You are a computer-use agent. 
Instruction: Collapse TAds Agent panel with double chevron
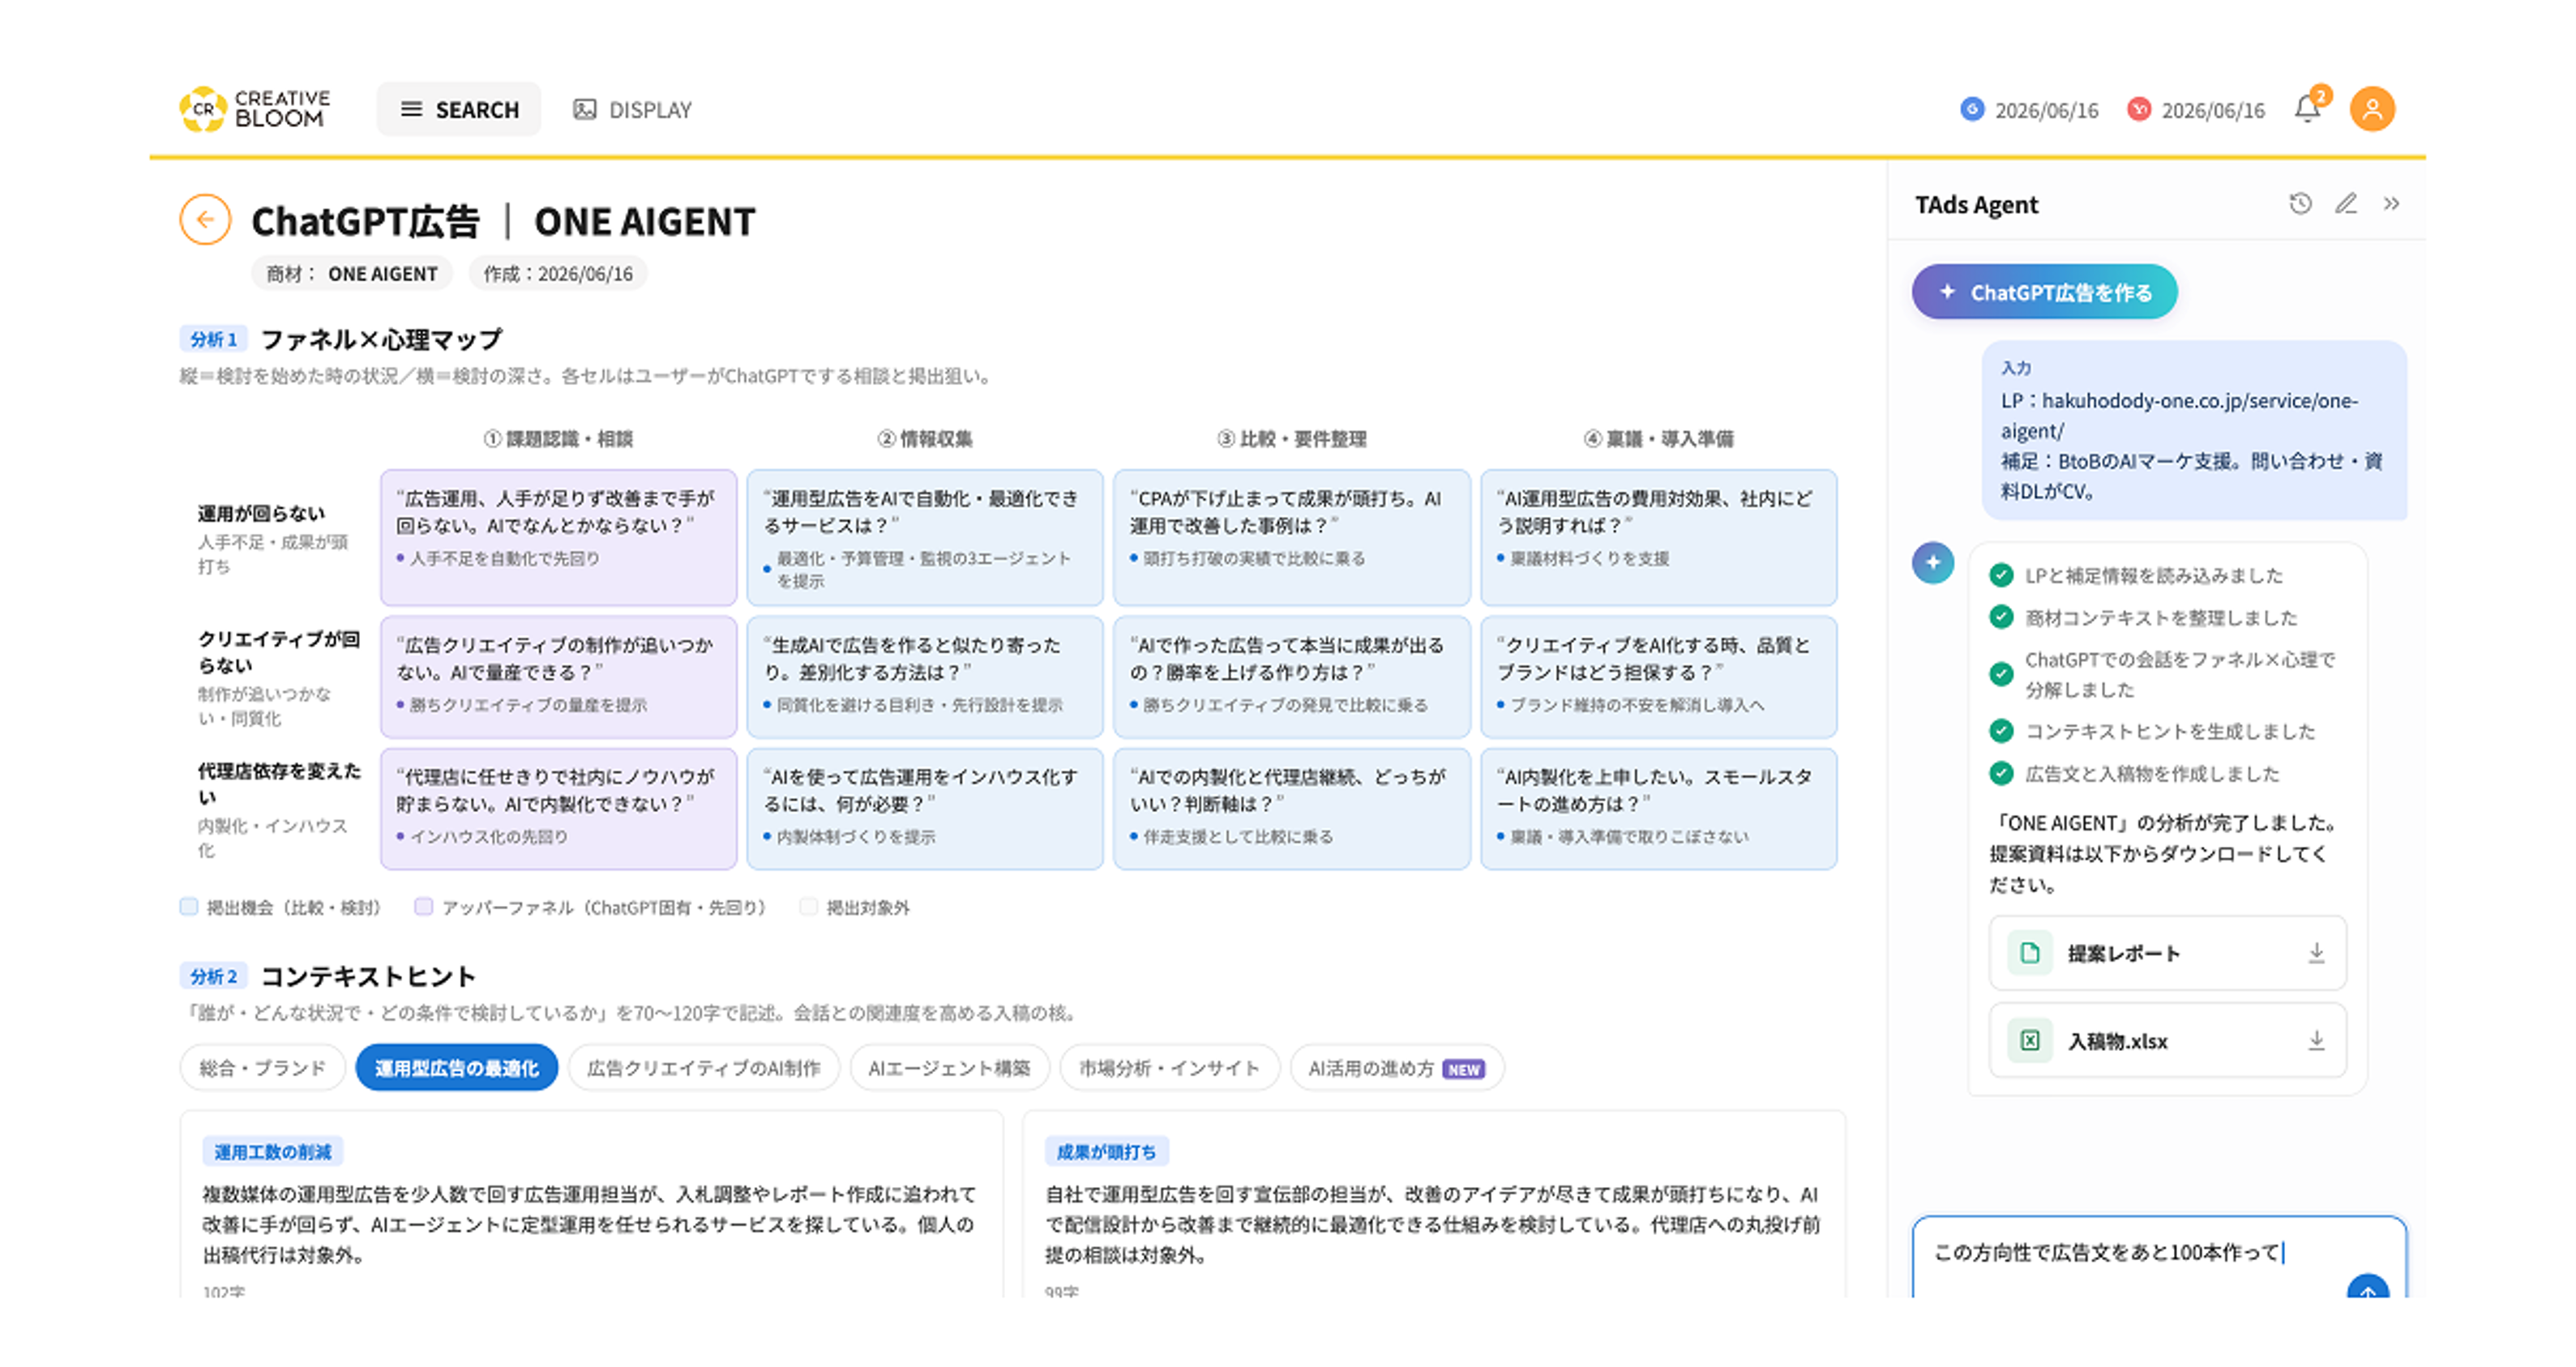point(2391,204)
